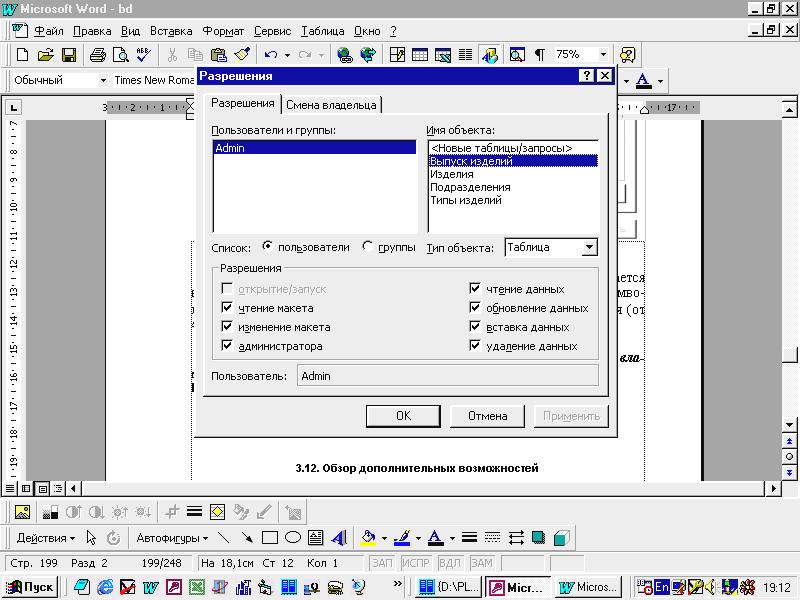Open the Office Assistant help icon
Screen dimensions: 800x600
(627, 55)
